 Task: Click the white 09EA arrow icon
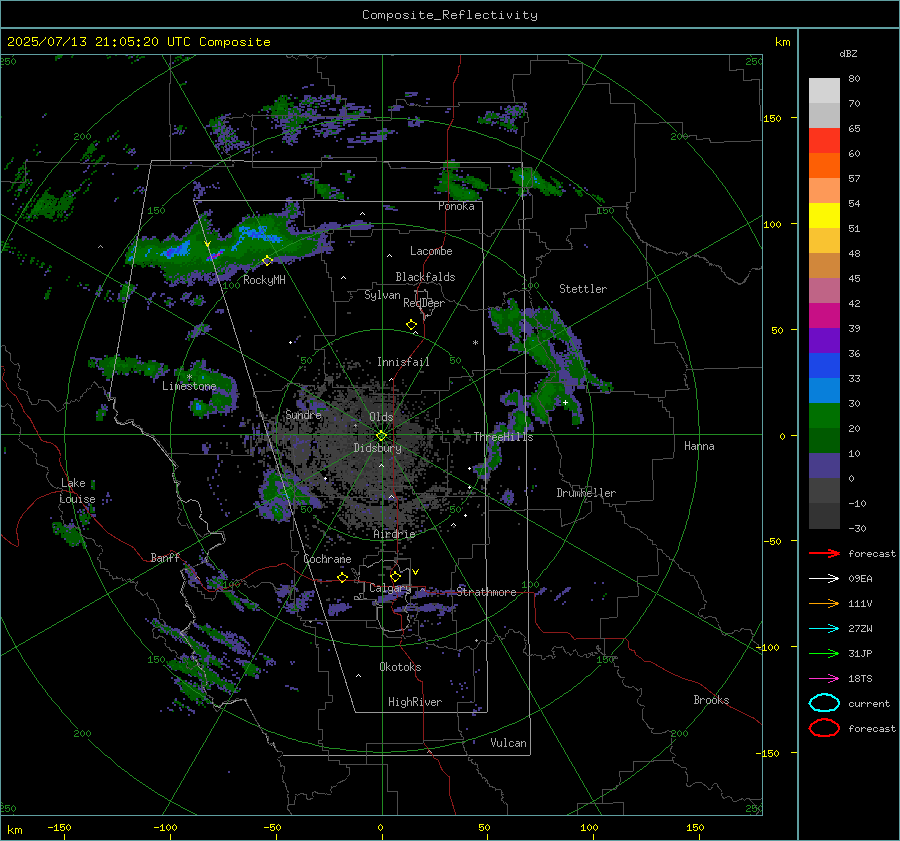(x=824, y=579)
